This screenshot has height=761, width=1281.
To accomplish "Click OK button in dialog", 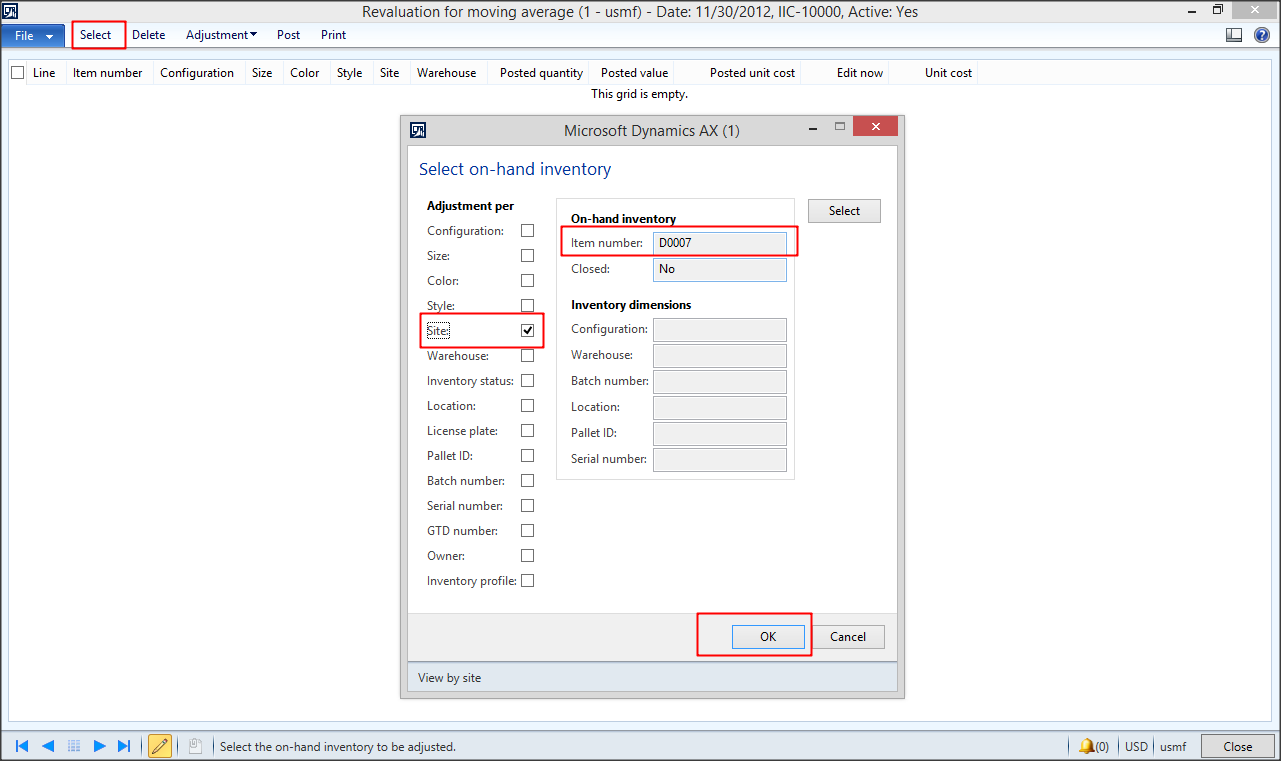I will (x=768, y=637).
